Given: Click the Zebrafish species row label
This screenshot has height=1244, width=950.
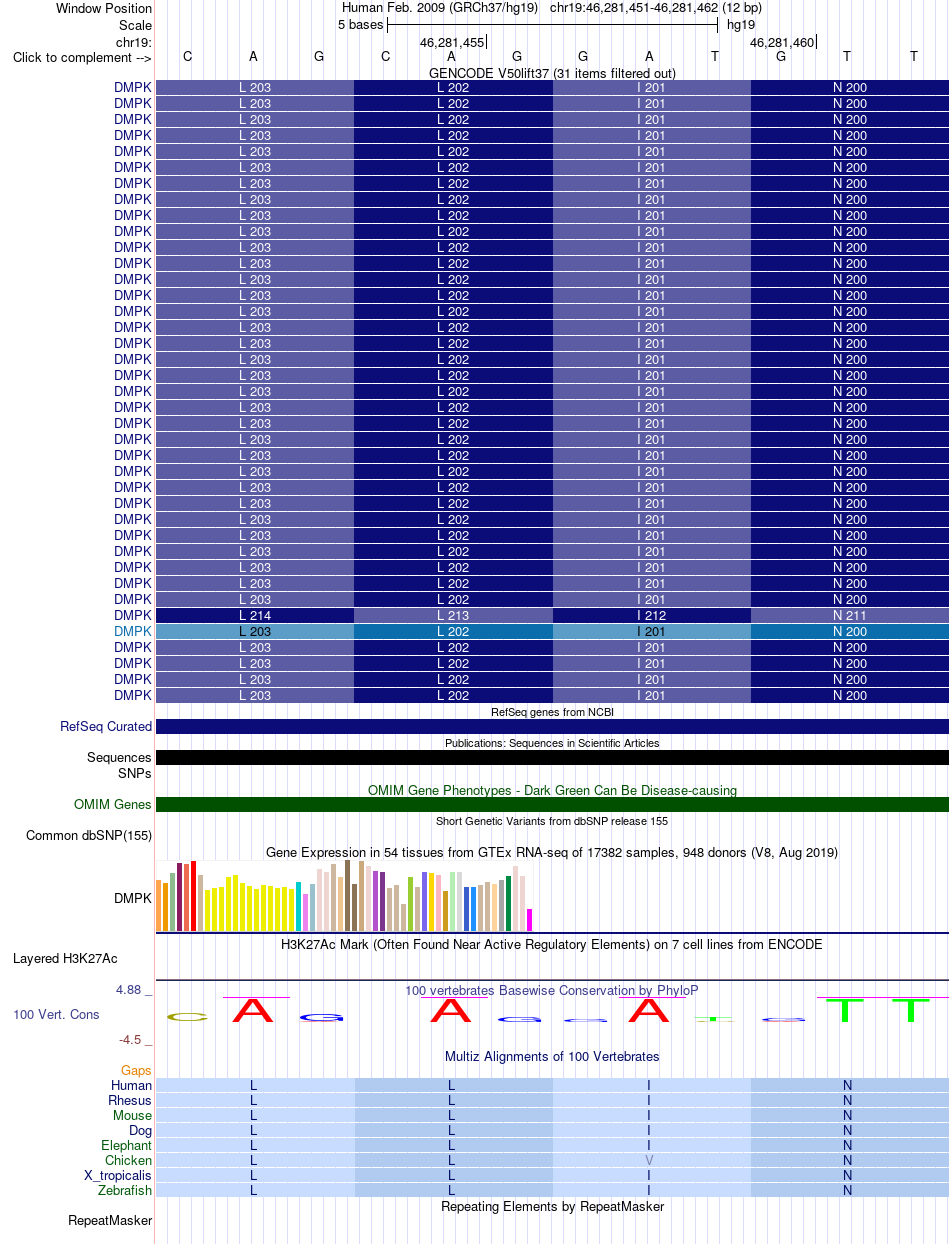Looking at the screenshot, I should click(x=125, y=1190).
